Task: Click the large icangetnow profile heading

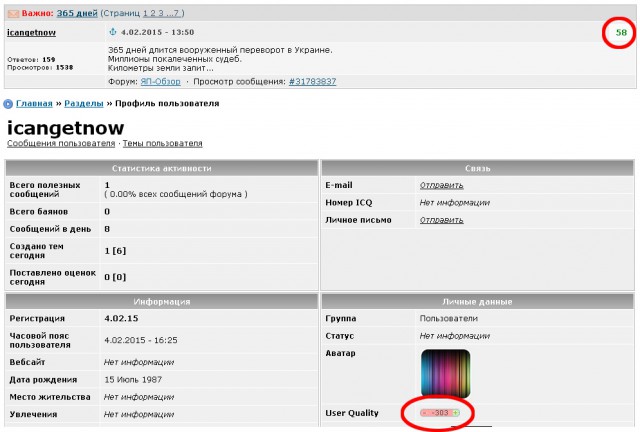Action: (x=65, y=128)
